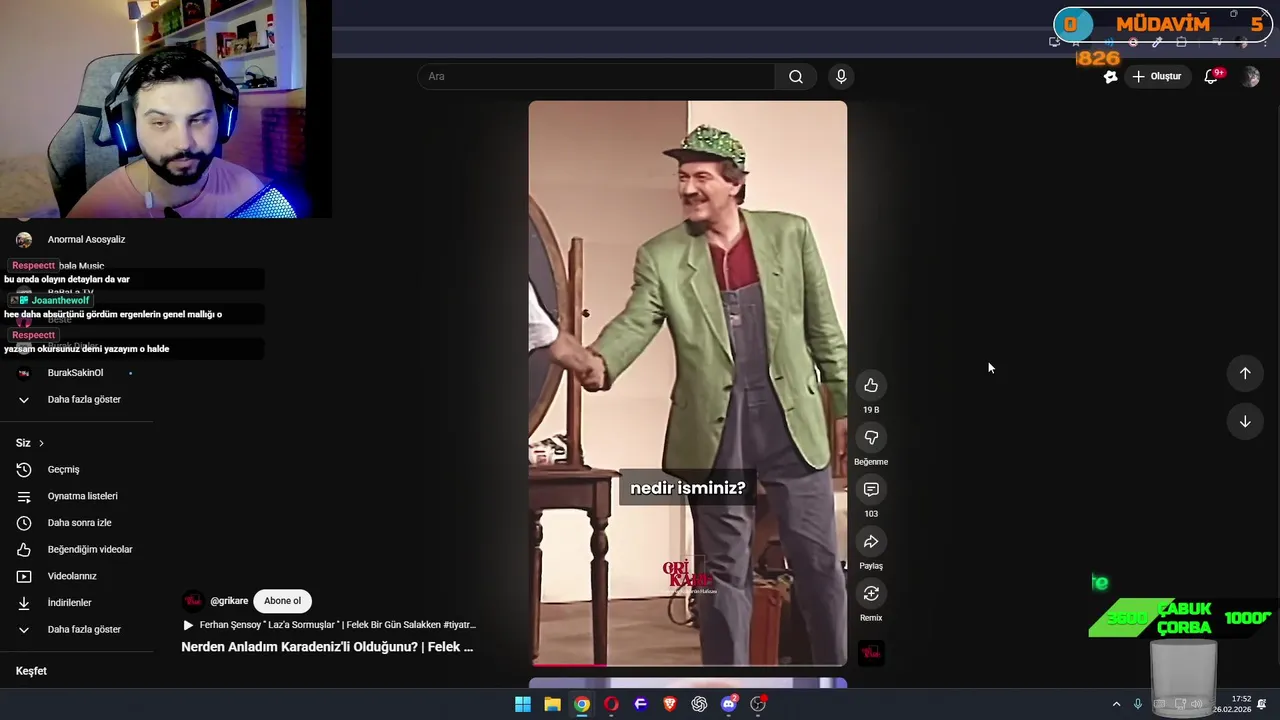The height and width of the screenshot is (720, 1280).
Task: Open the YouTube account avatar menu
Action: point(1250,76)
